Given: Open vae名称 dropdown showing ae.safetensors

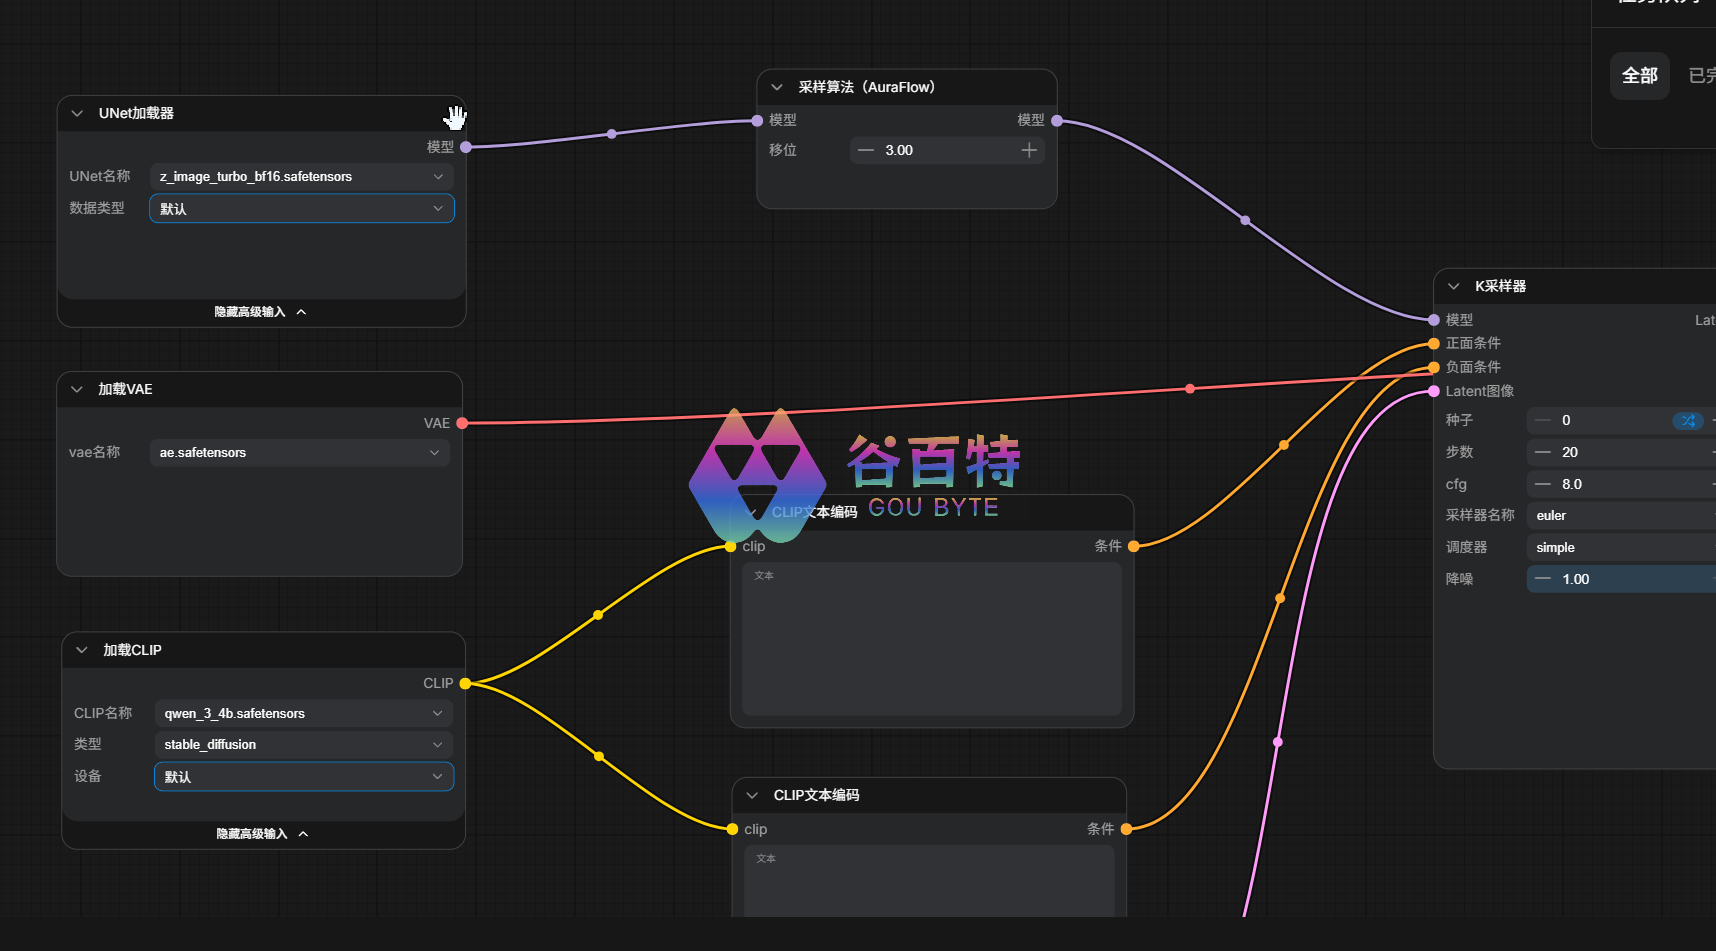Looking at the screenshot, I should click(300, 453).
